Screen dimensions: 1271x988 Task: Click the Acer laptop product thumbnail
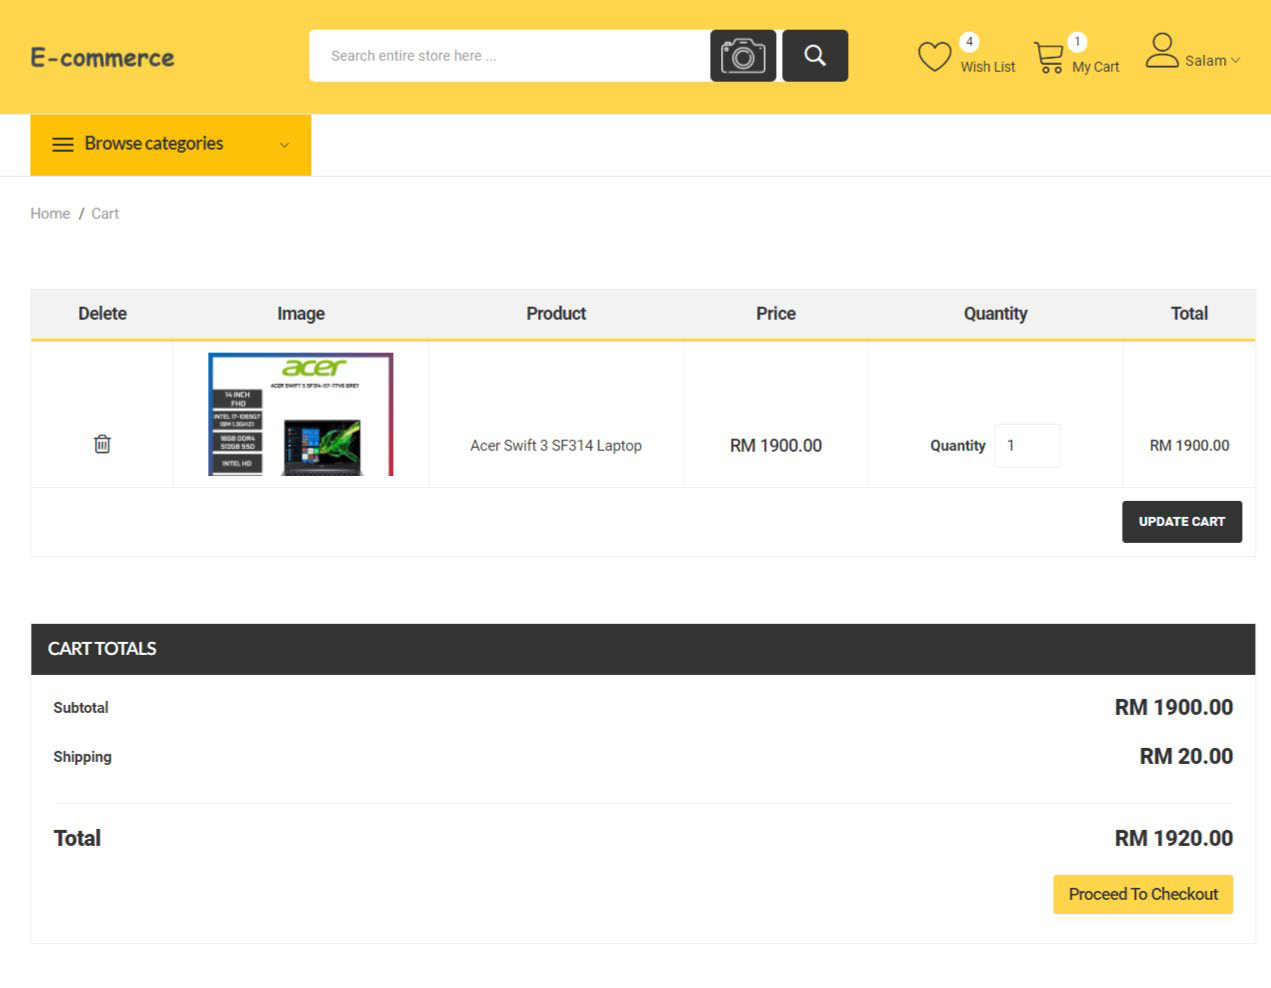point(300,413)
